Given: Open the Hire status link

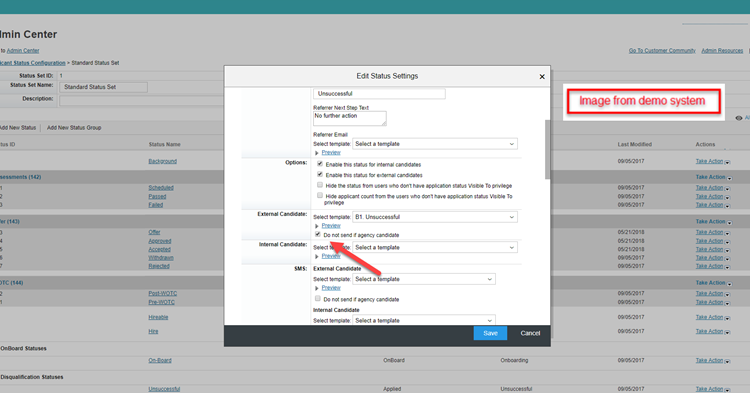Looking at the screenshot, I should point(153,331).
